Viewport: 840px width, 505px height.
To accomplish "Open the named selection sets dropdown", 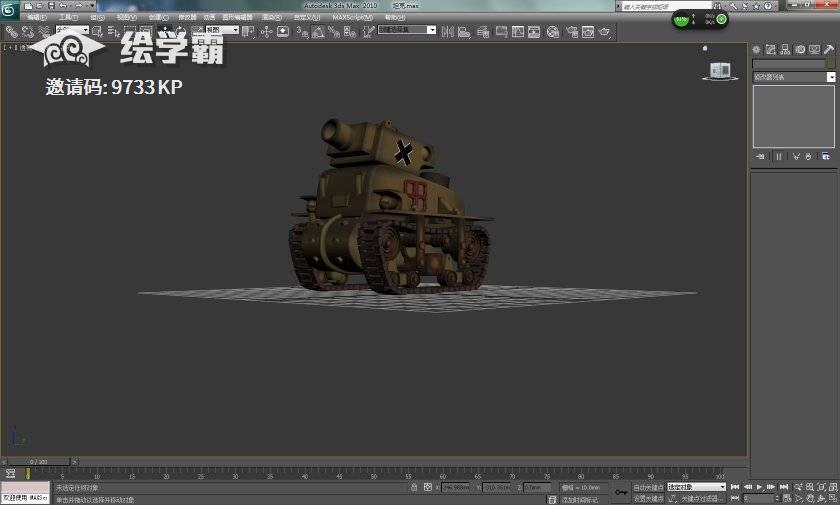I will 407,29.
